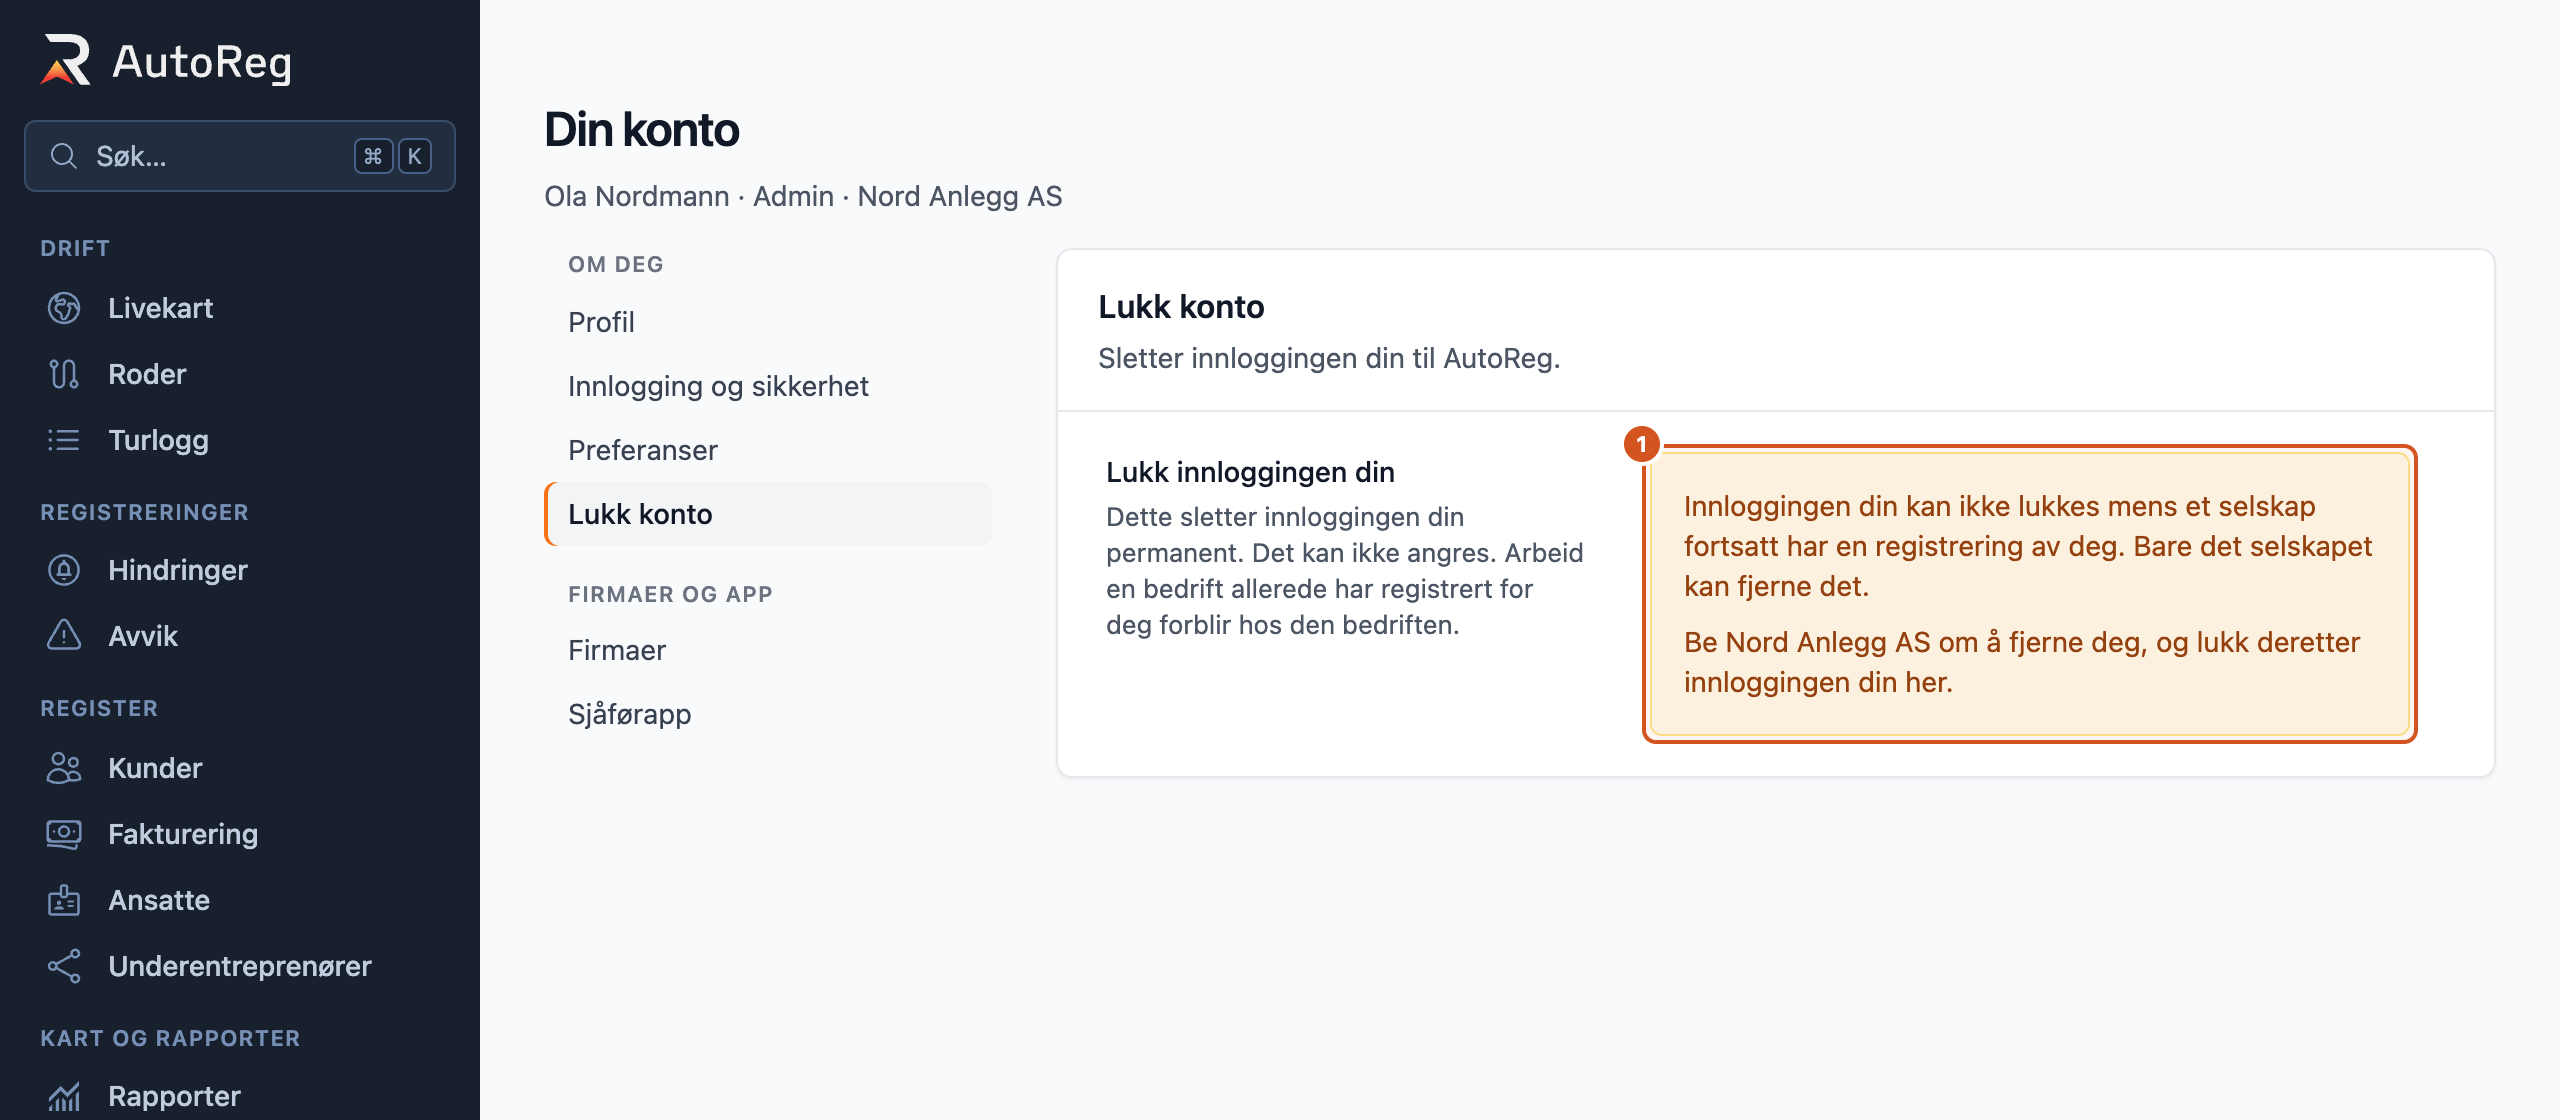Focus the Søk... search field
This screenshot has width=2560, height=1120.
[x=240, y=156]
